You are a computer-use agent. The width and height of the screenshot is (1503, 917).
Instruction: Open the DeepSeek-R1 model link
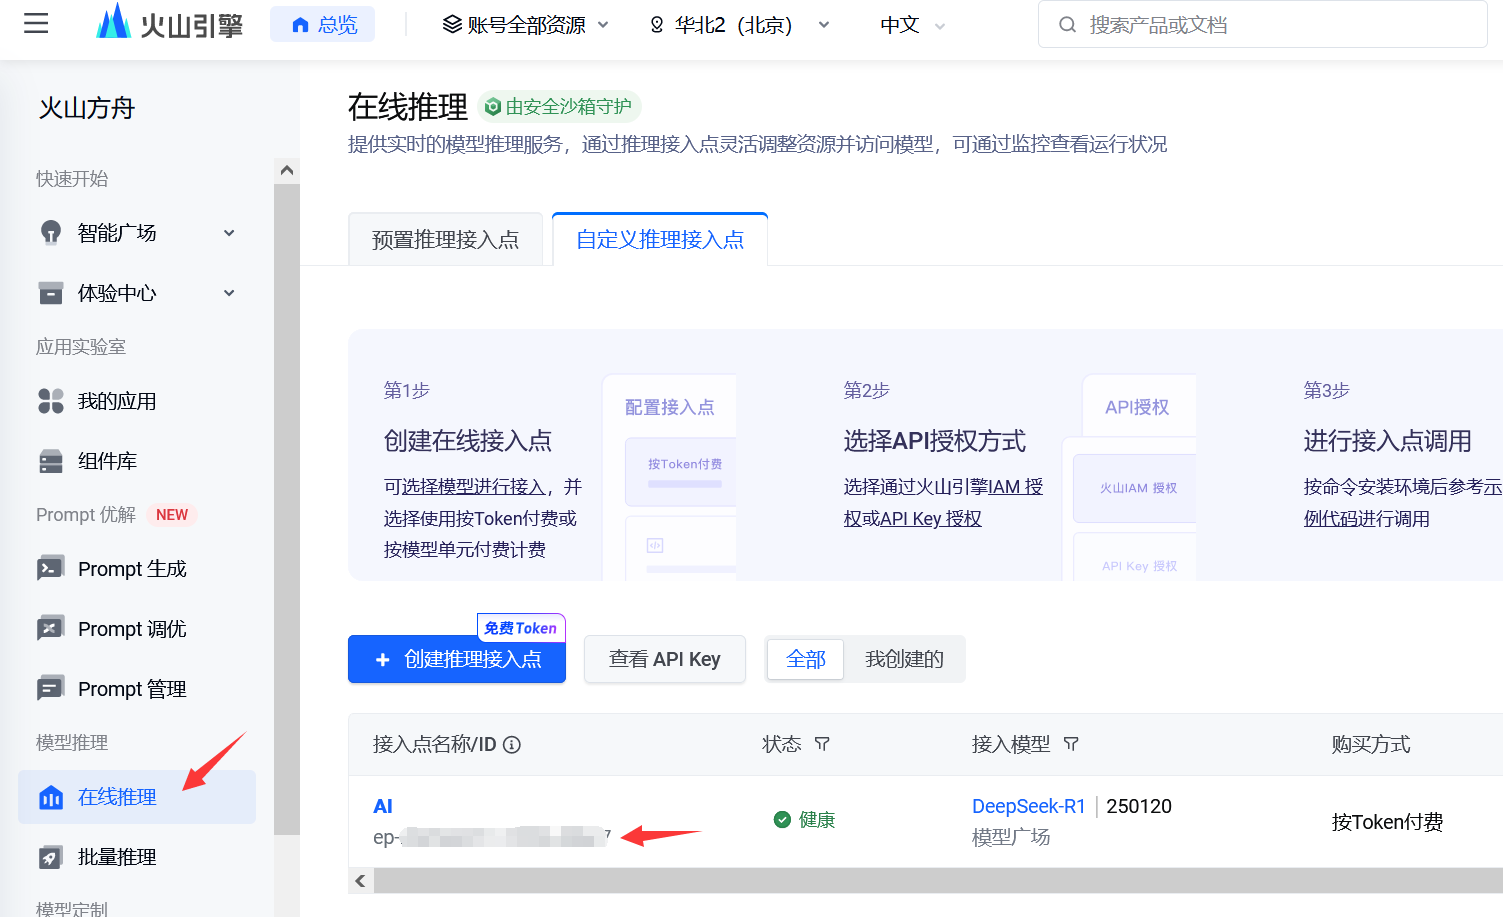pos(1029,806)
